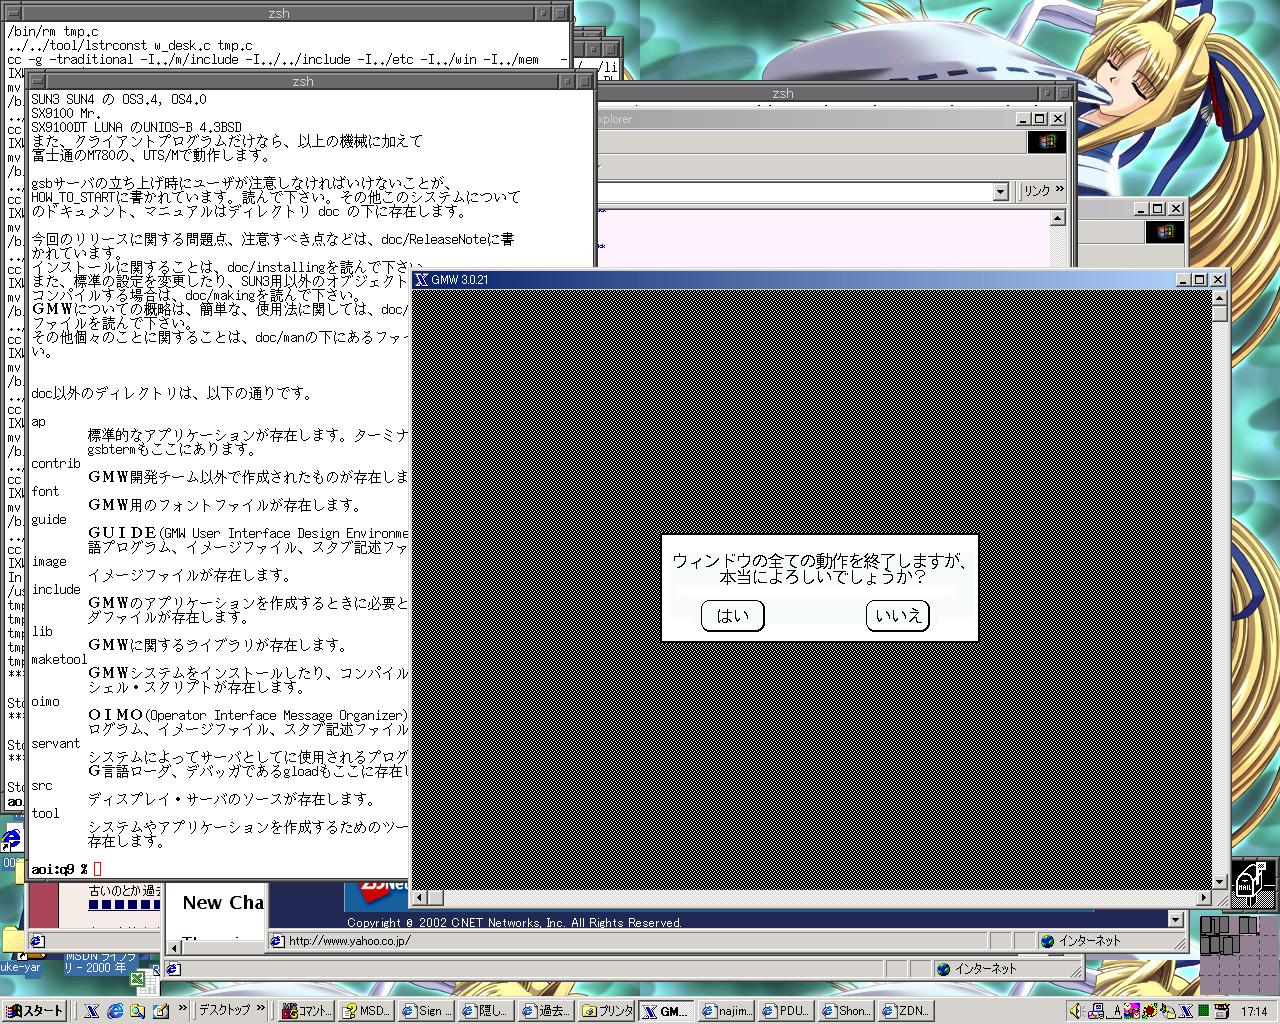The height and width of the screenshot is (1024, 1280).
Task: Switch to the MSD taskbar button
Action: [366, 1011]
